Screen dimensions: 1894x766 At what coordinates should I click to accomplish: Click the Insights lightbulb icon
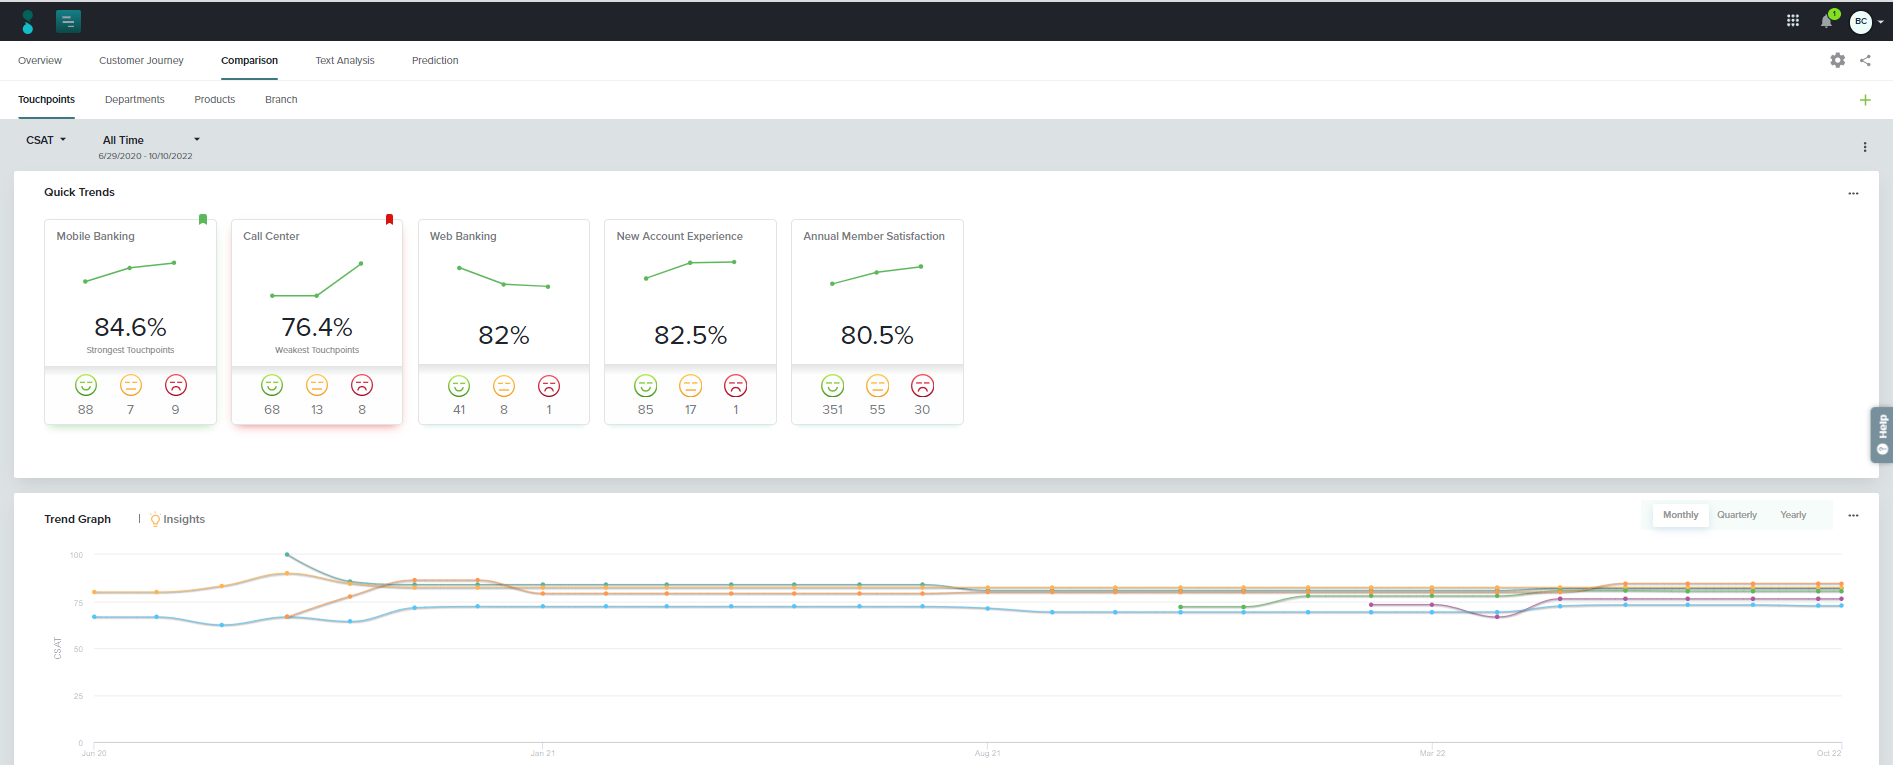[155, 519]
